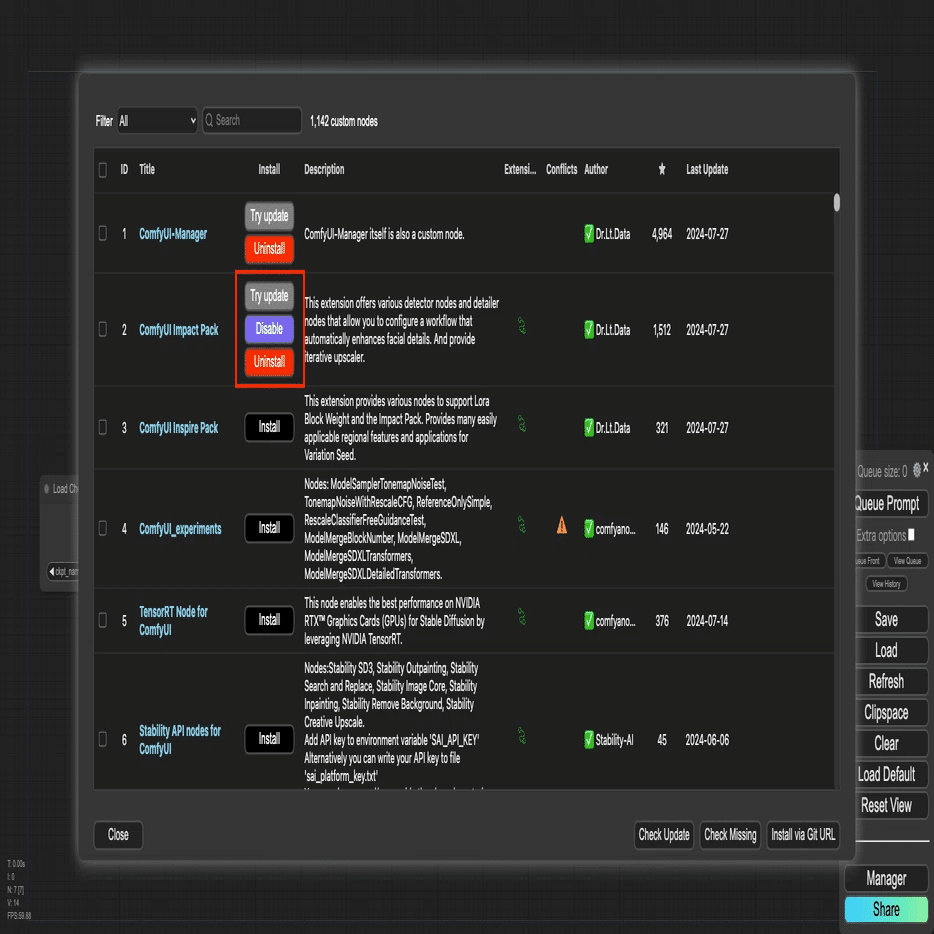Sort the table by ID column

tap(124, 169)
